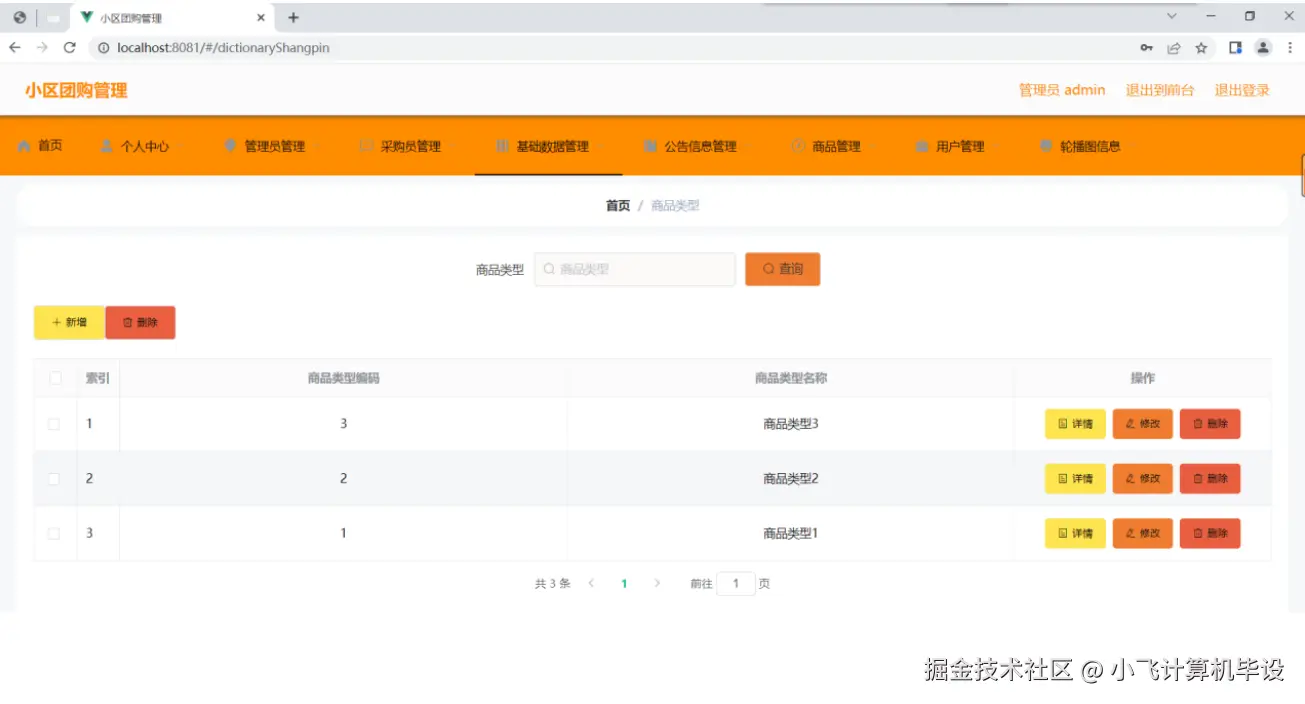Viewport: 1305px width, 704px height.
Task: Check the checkbox for the 商品类型3 row
Action: [54, 423]
